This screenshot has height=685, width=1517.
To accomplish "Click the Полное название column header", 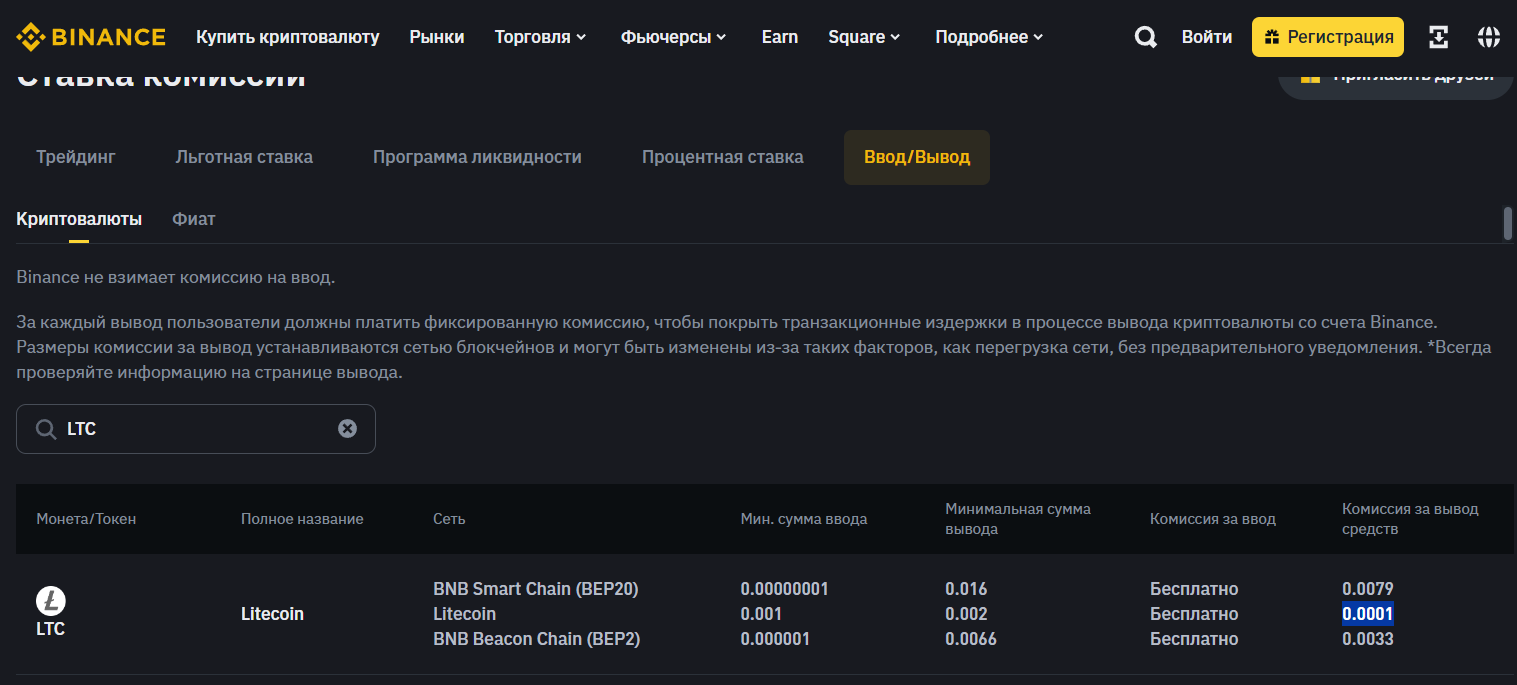I will coord(302,519).
